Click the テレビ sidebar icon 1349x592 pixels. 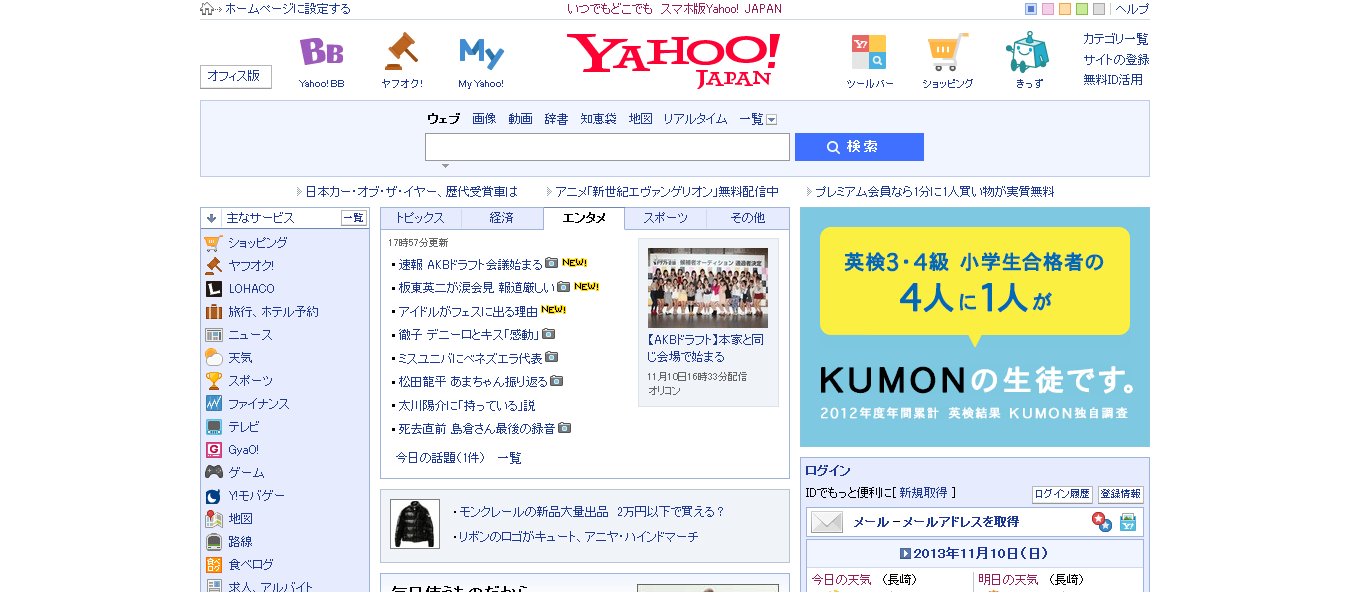pyautogui.click(x=213, y=427)
